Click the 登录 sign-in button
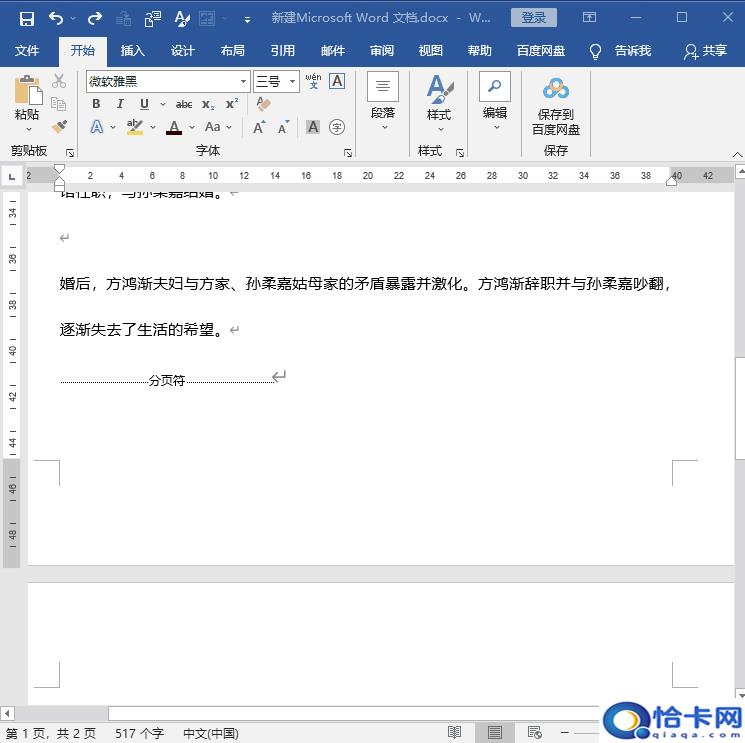Viewport: 745px width, 743px height. (x=533, y=18)
